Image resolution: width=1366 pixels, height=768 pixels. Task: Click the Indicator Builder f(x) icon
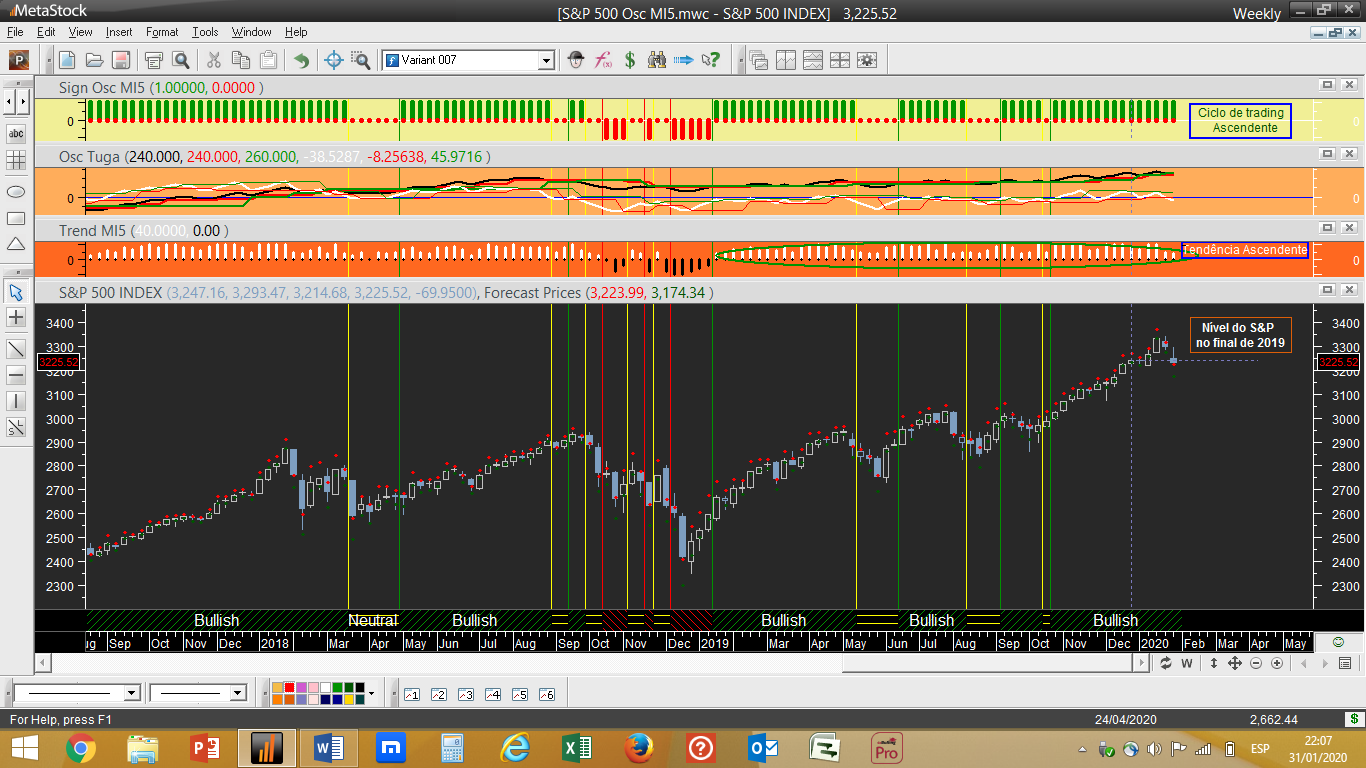pyautogui.click(x=603, y=60)
